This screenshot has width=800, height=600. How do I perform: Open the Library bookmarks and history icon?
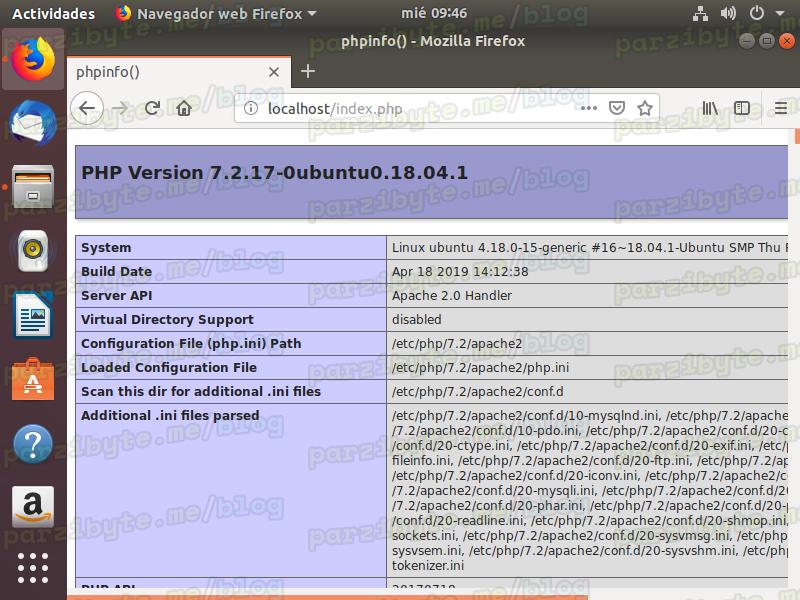tap(710, 108)
